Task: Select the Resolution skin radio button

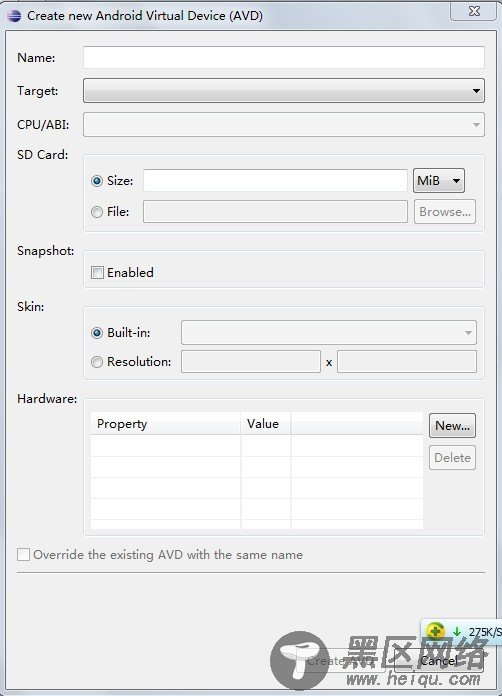Action: [97, 362]
